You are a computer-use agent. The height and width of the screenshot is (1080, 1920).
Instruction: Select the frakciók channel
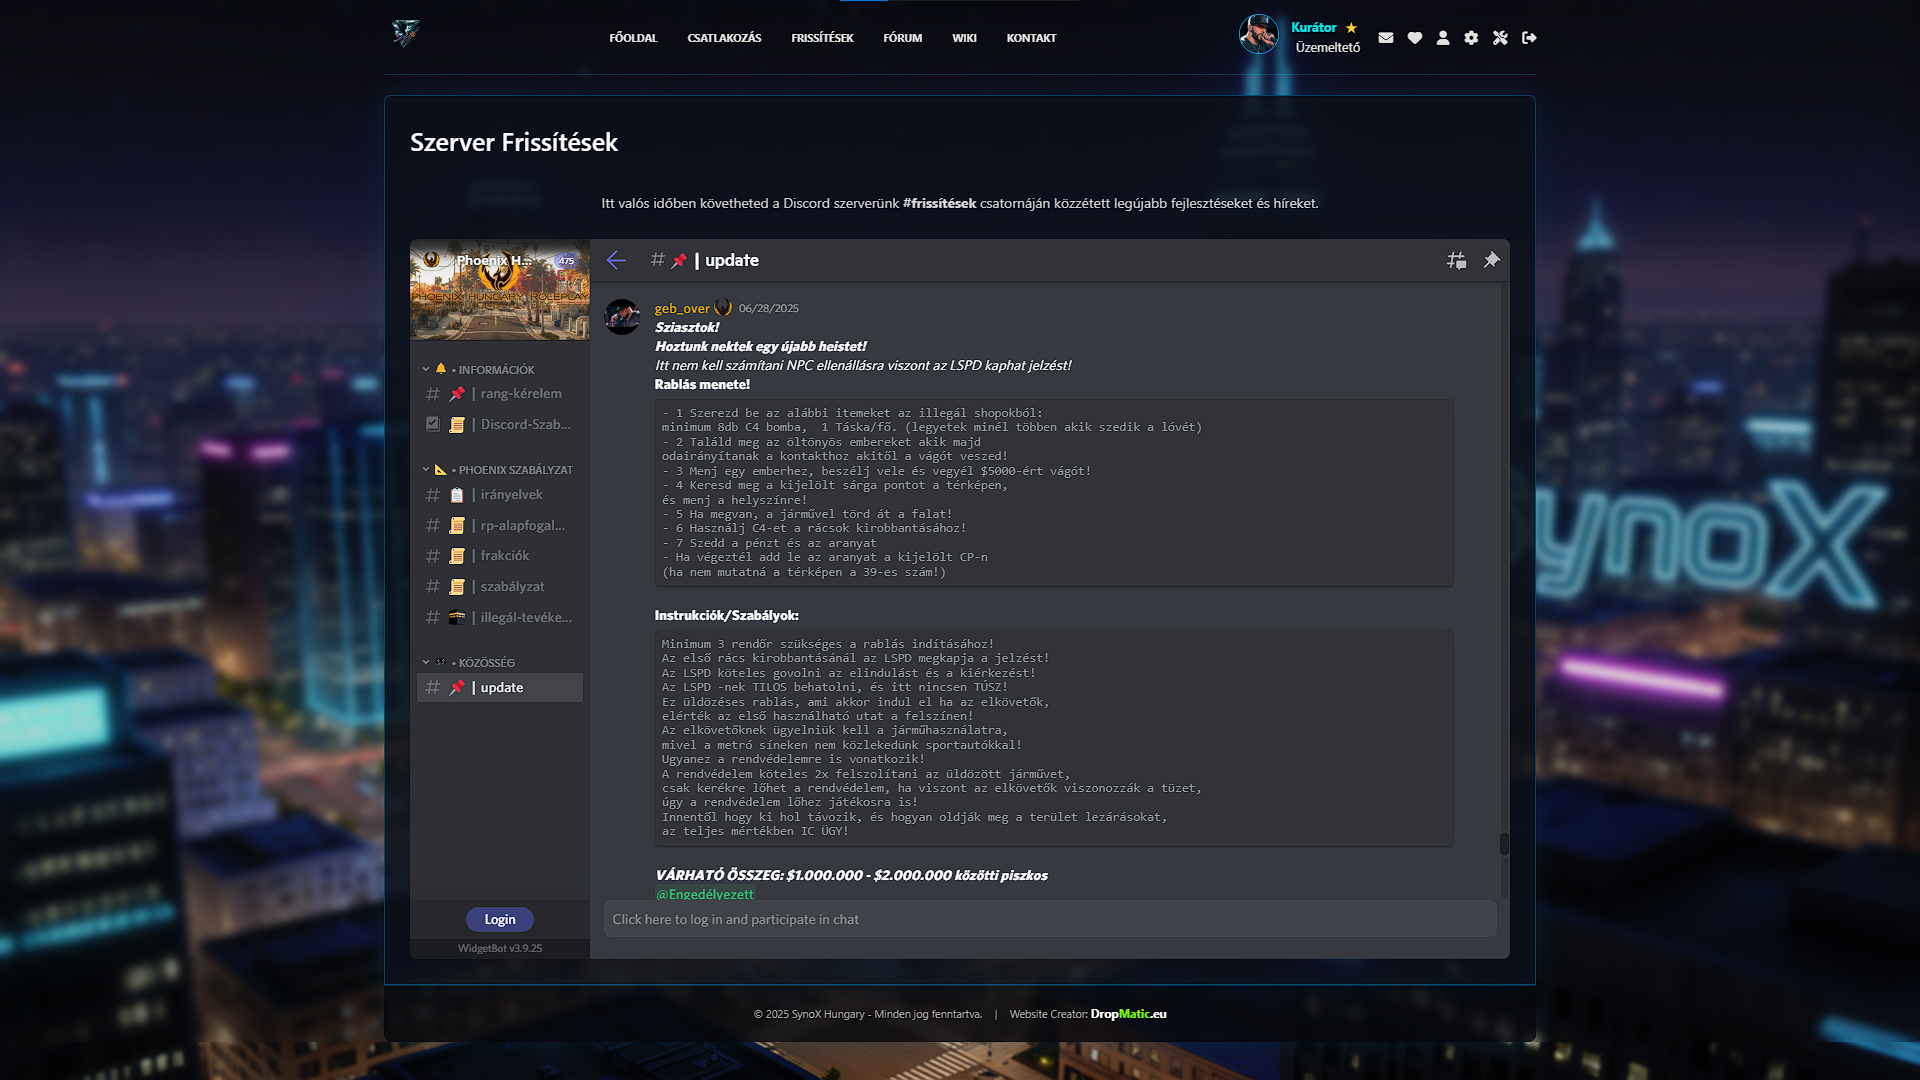500,556
